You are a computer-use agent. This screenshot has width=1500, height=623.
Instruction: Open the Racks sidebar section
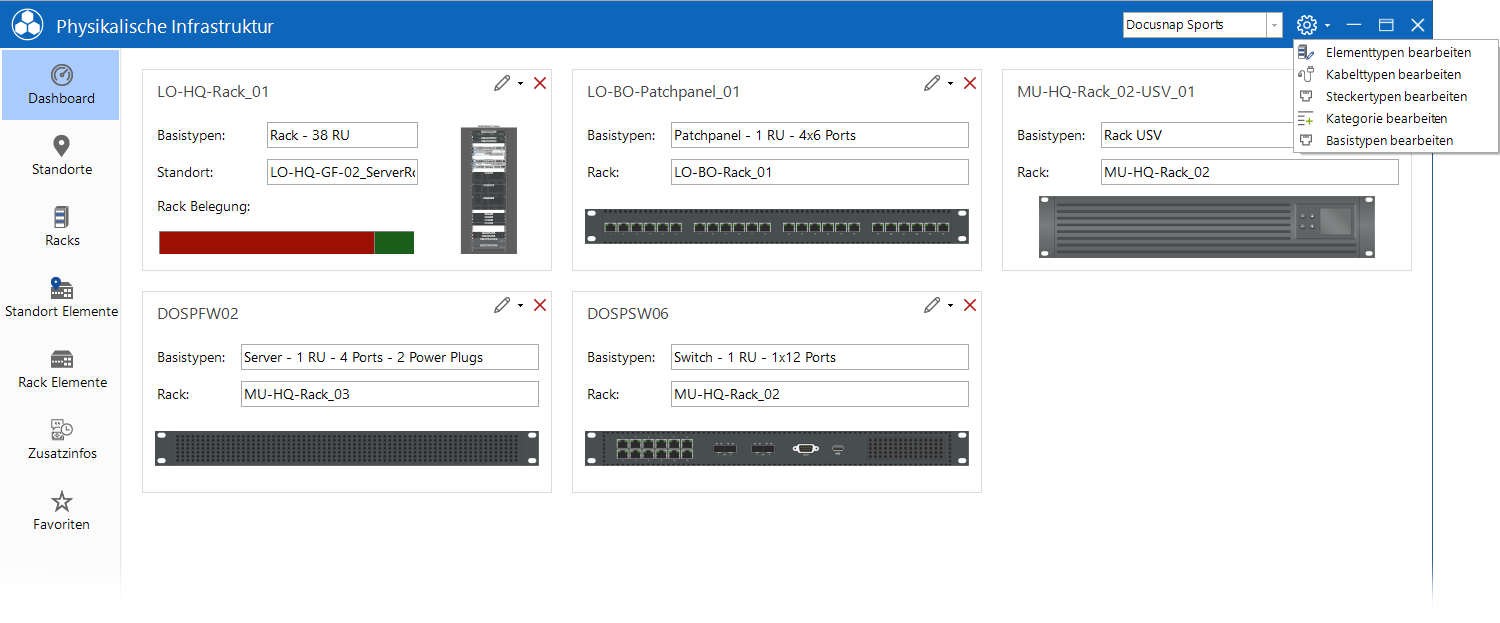click(61, 227)
